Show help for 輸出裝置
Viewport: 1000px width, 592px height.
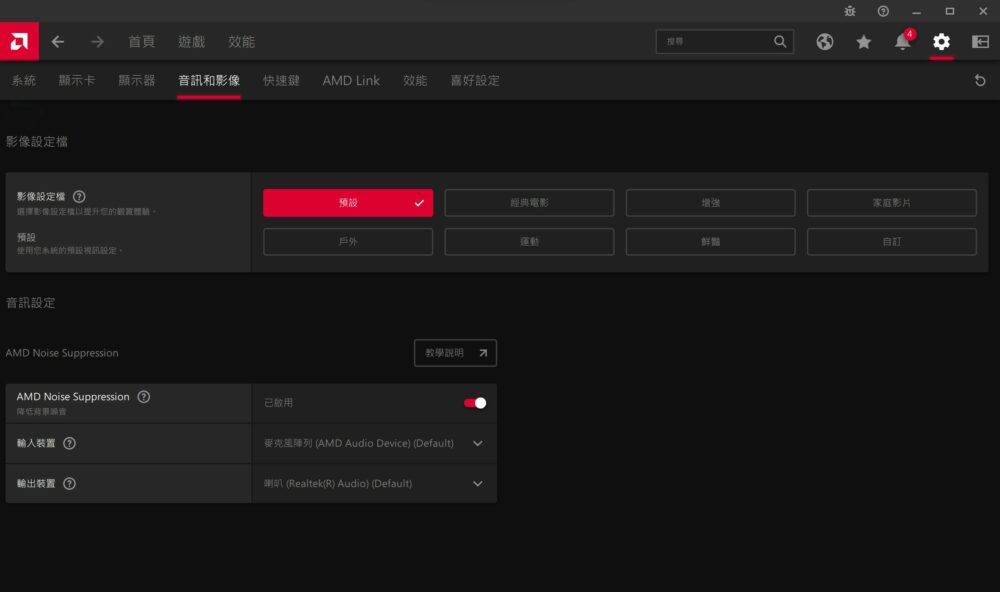(x=70, y=484)
